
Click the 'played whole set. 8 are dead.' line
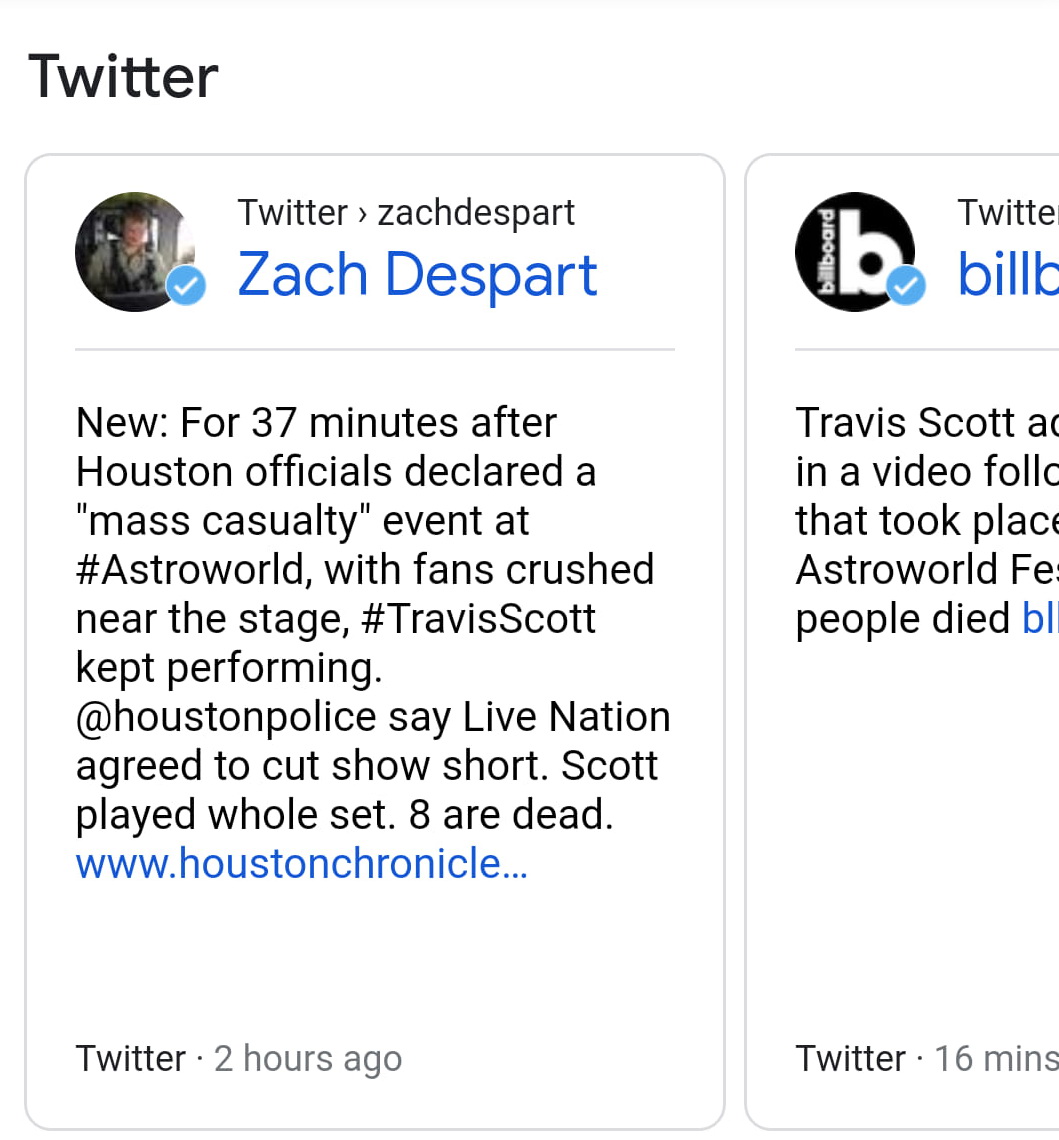pos(344,815)
